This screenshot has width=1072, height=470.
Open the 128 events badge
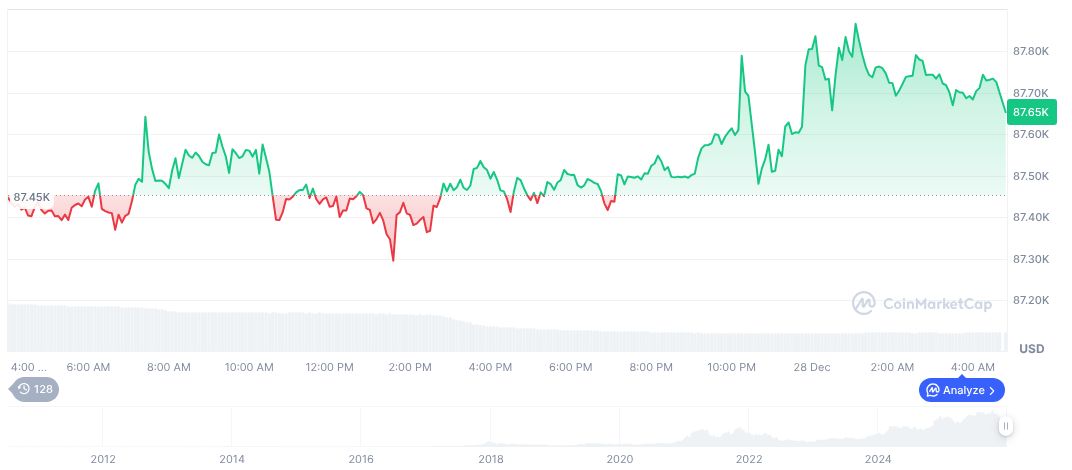pyautogui.click(x=35, y=389)
